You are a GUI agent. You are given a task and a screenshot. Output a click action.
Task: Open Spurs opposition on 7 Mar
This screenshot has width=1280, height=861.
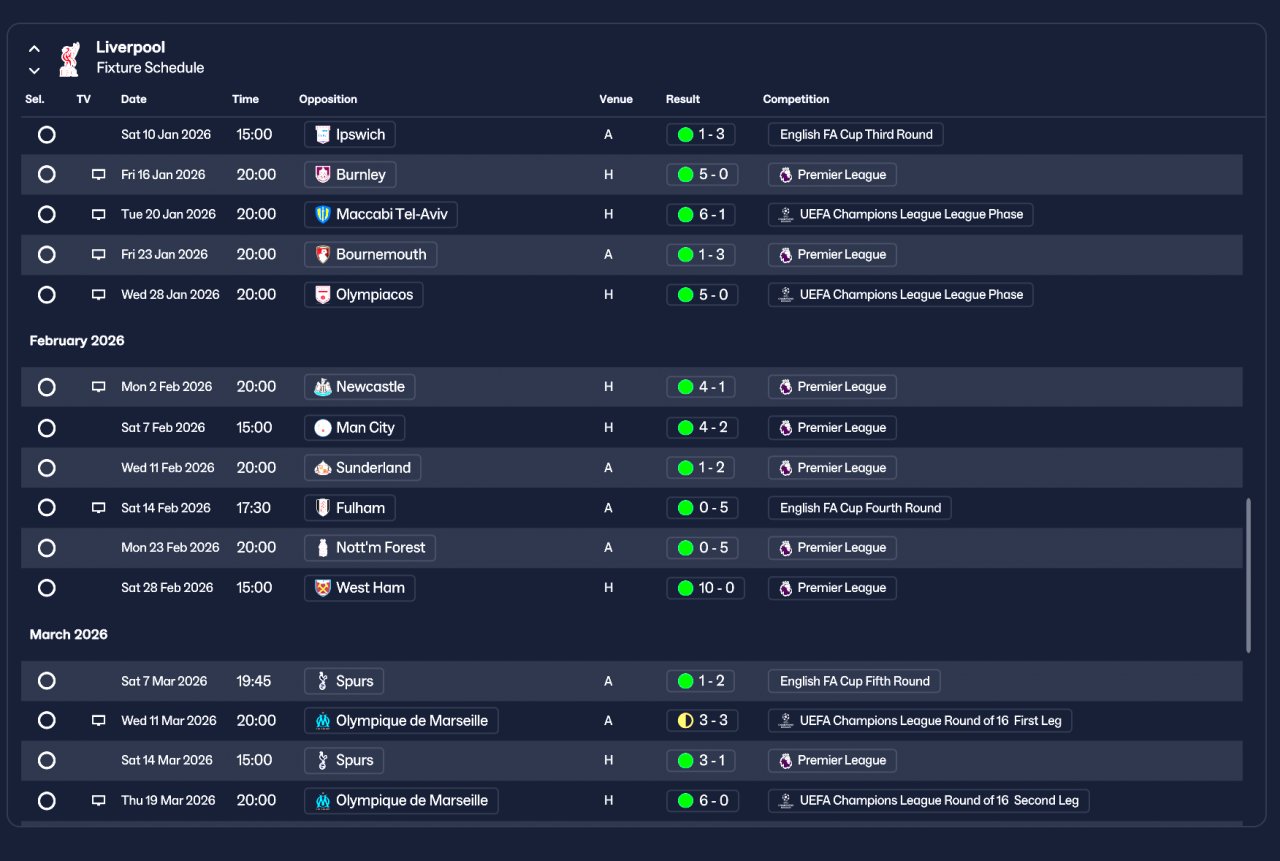[344, 681]
